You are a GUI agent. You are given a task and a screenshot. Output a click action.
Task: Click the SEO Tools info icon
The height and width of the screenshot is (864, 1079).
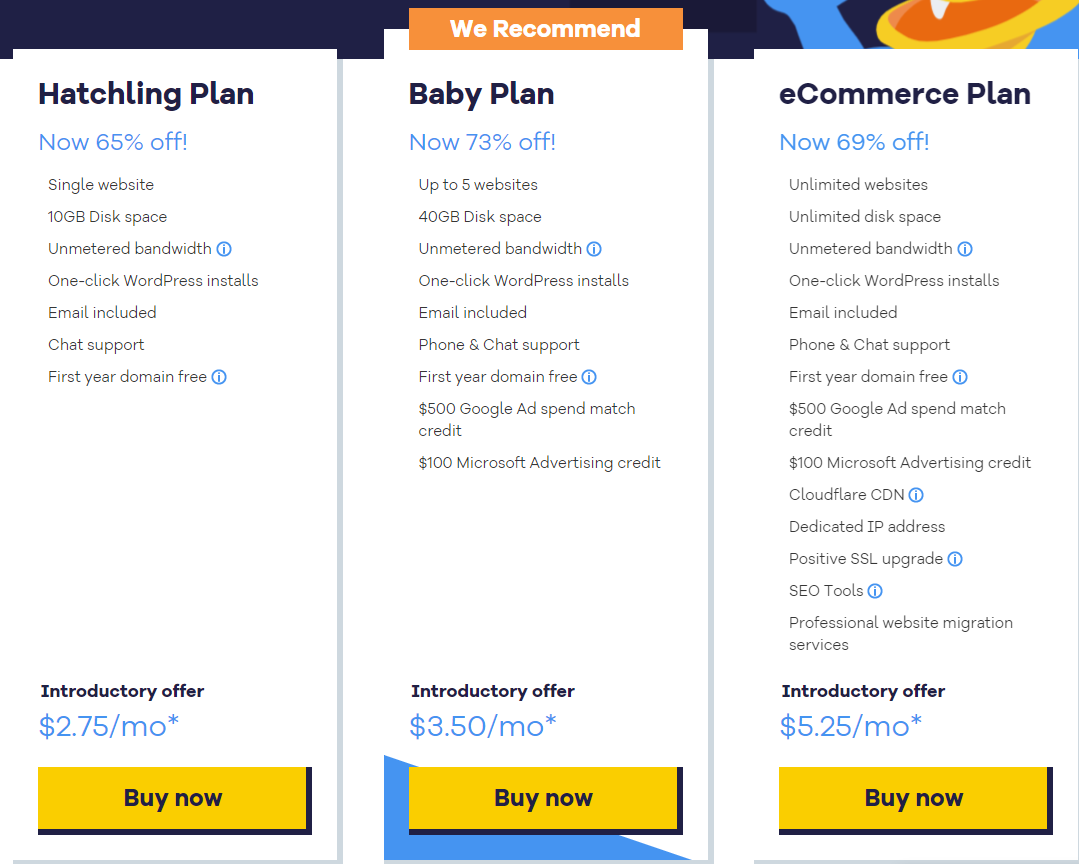875,591
